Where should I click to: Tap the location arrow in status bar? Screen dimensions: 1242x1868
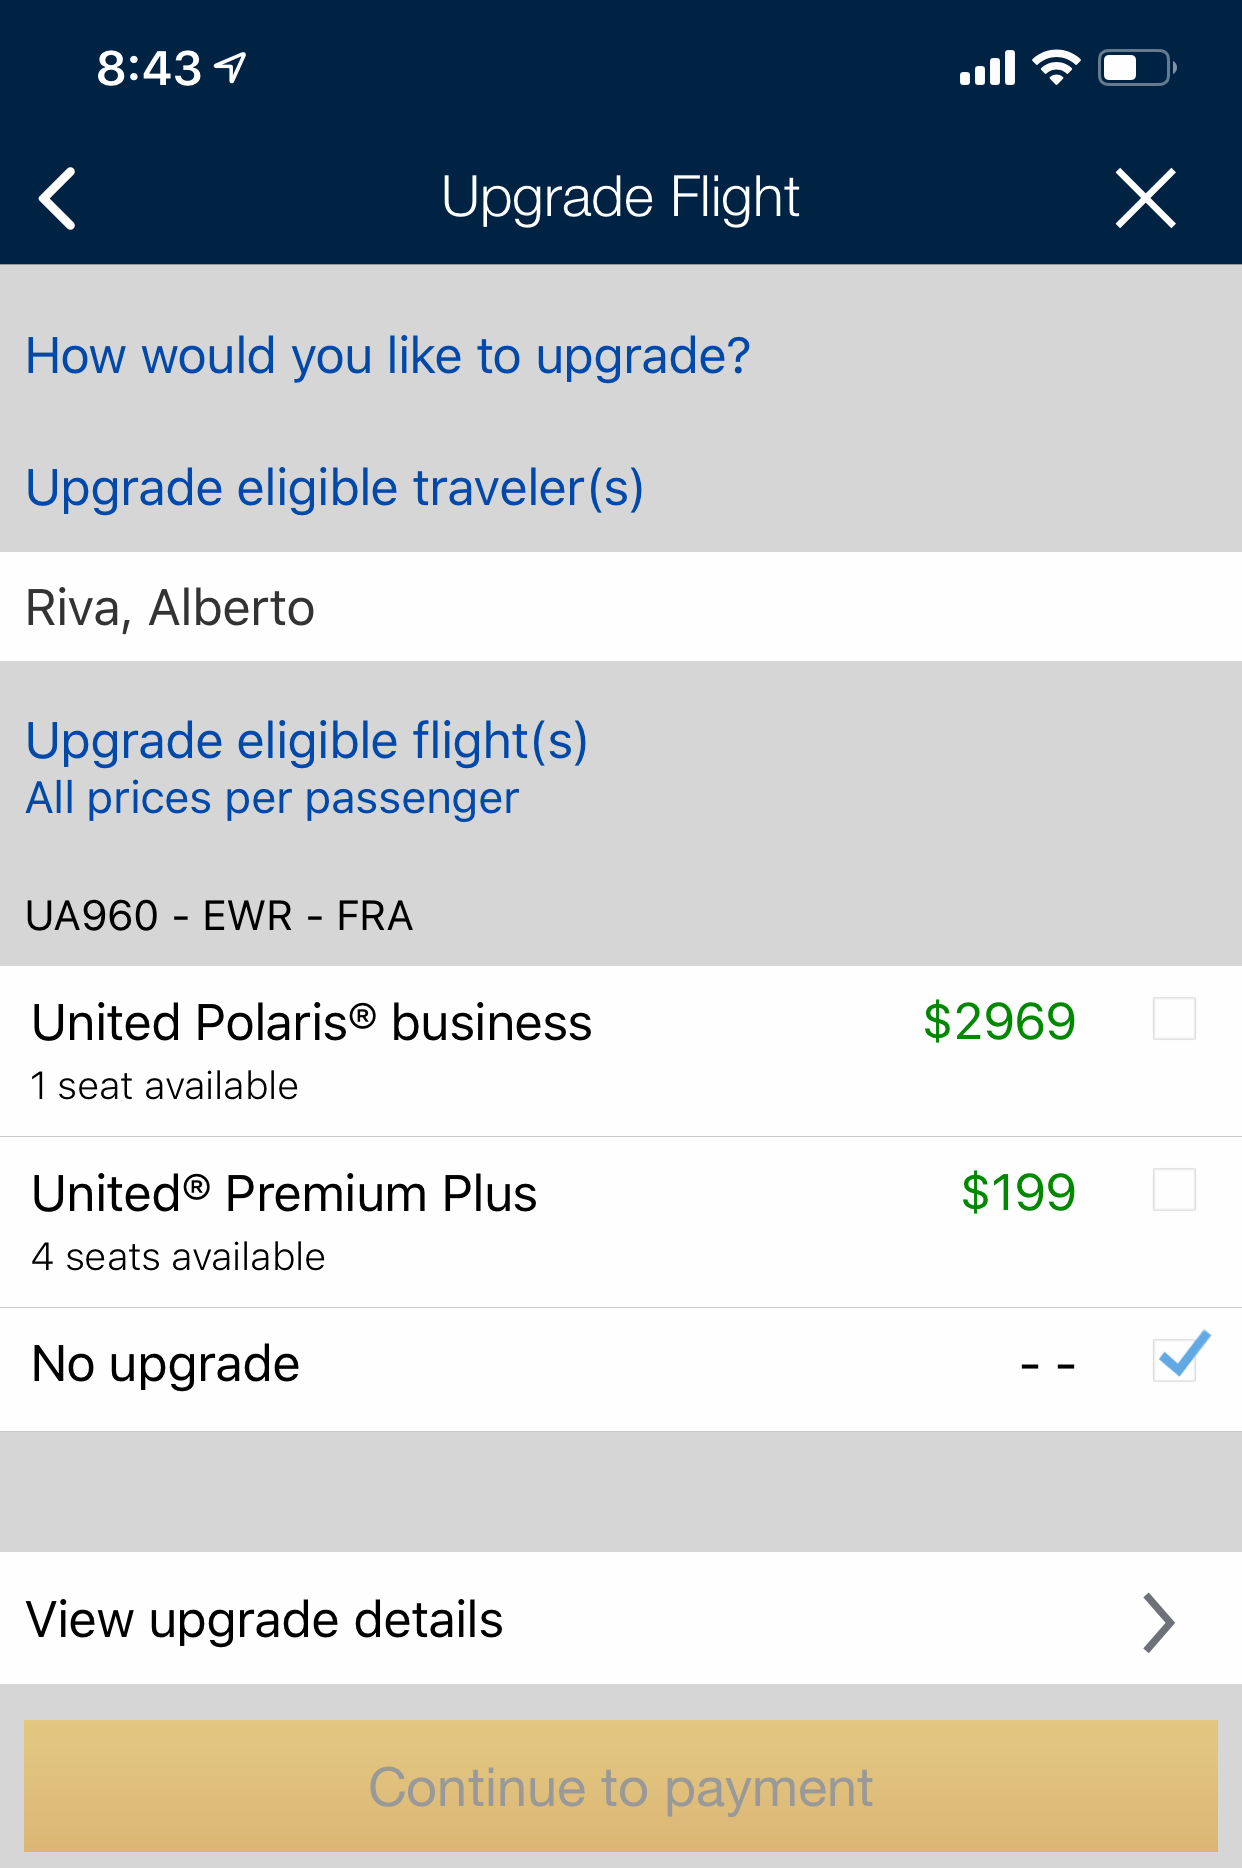pyautogui.click(x=232, y=68)
